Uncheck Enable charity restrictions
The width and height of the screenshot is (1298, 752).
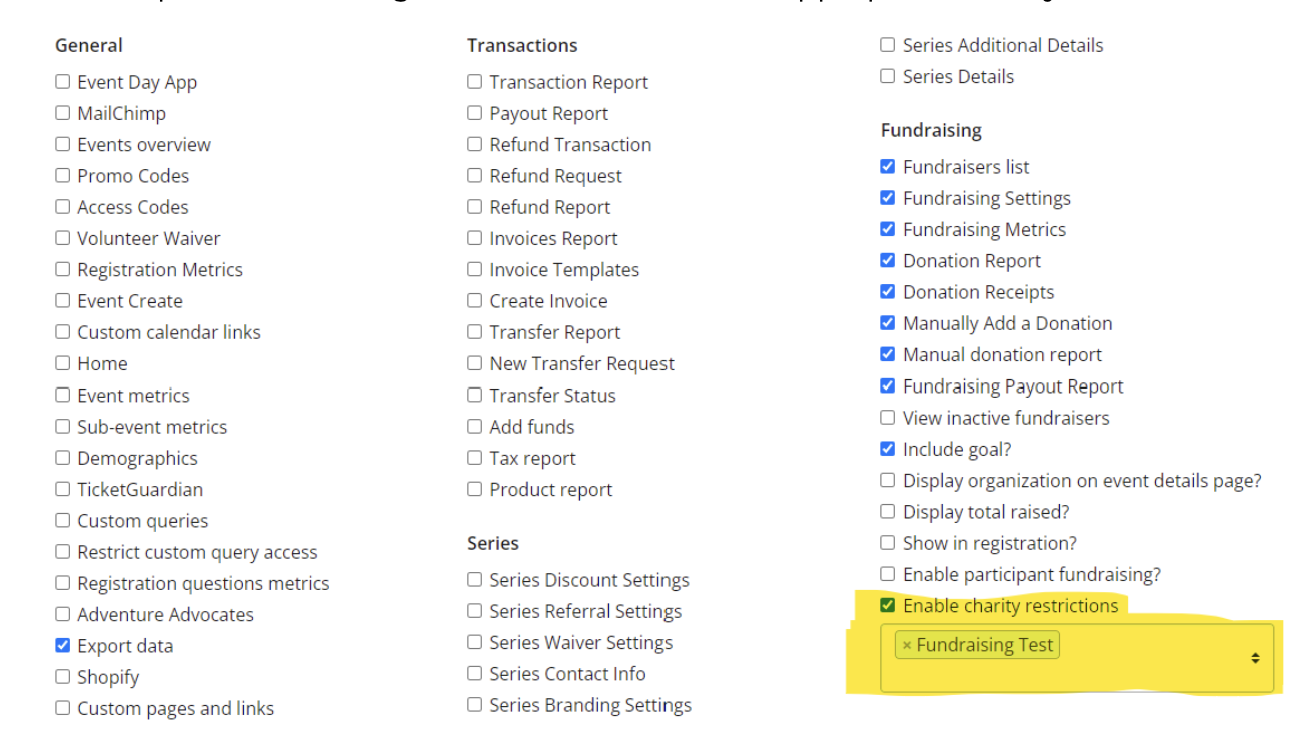click(888, 606)
